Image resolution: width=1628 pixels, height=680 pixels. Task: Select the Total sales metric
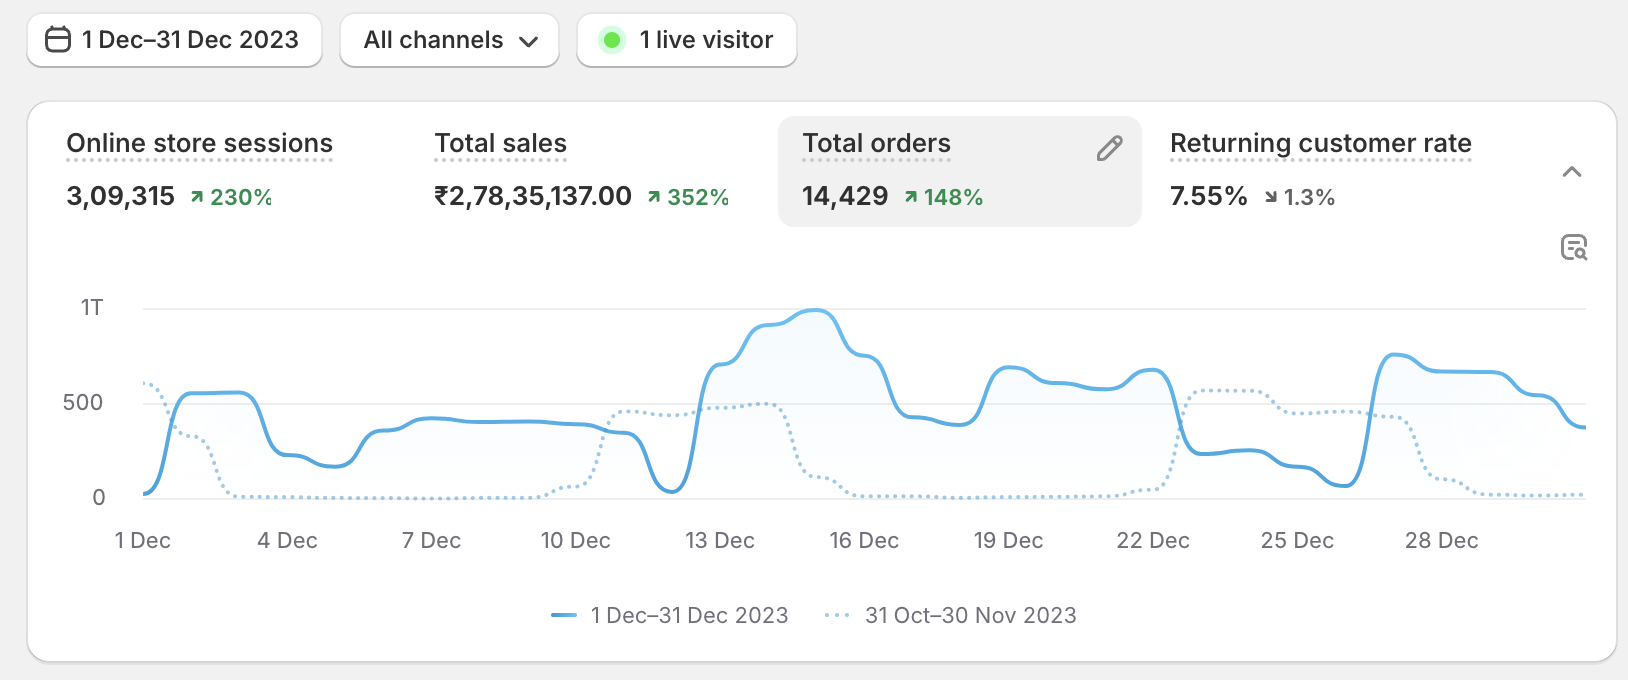(500, 144)
